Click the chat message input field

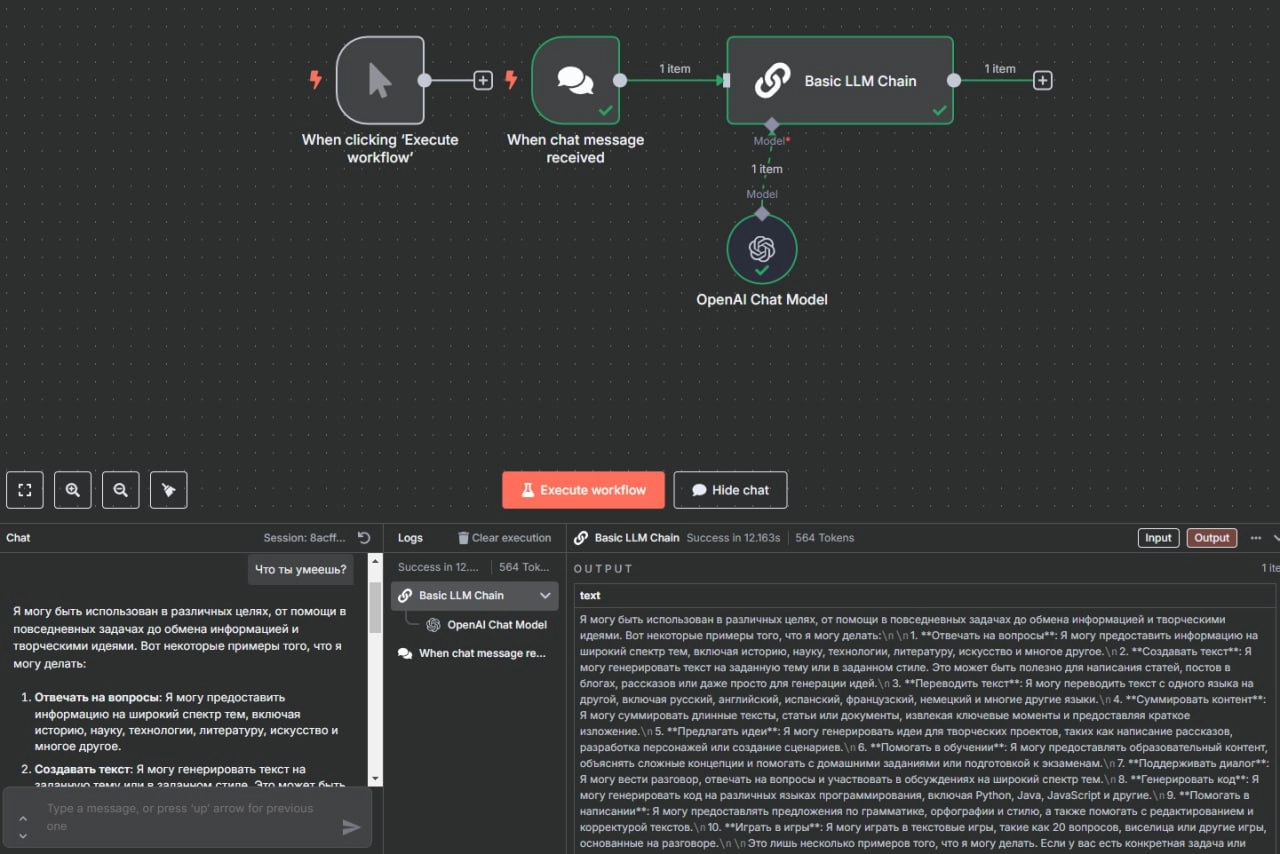[x=185, y=817]
